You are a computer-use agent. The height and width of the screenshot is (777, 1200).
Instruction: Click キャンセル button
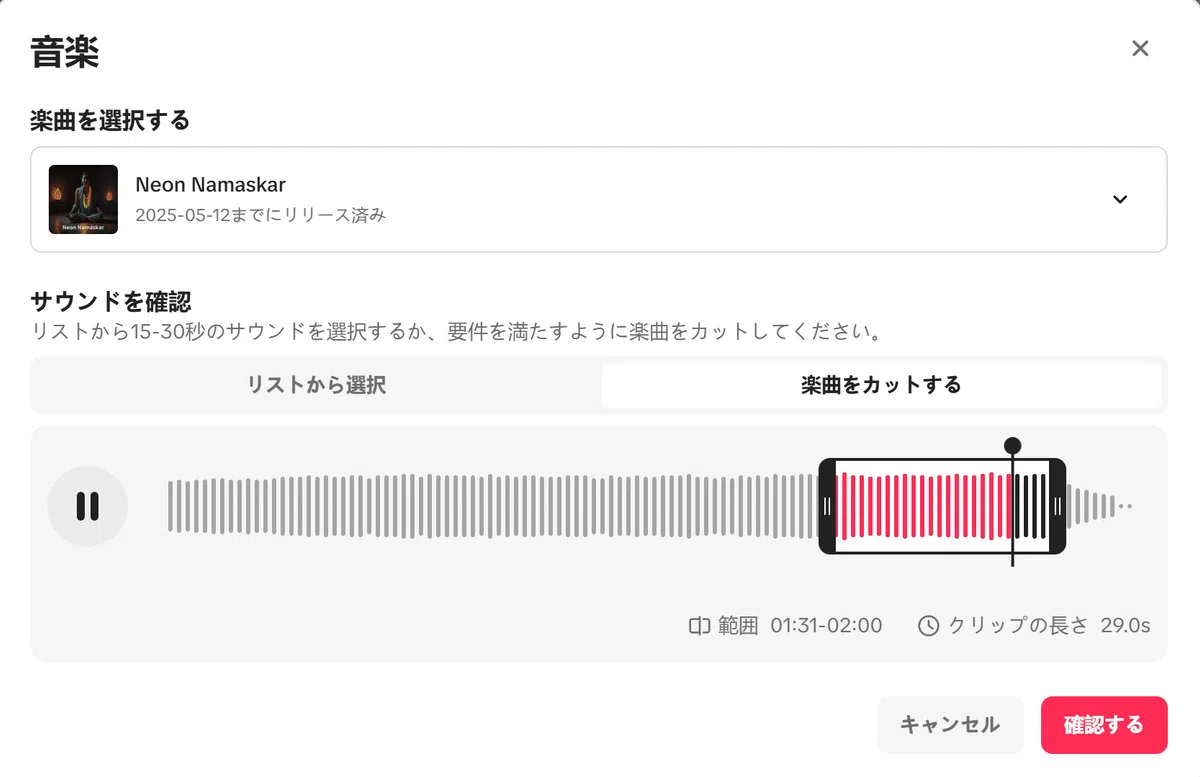pos(950,725)
